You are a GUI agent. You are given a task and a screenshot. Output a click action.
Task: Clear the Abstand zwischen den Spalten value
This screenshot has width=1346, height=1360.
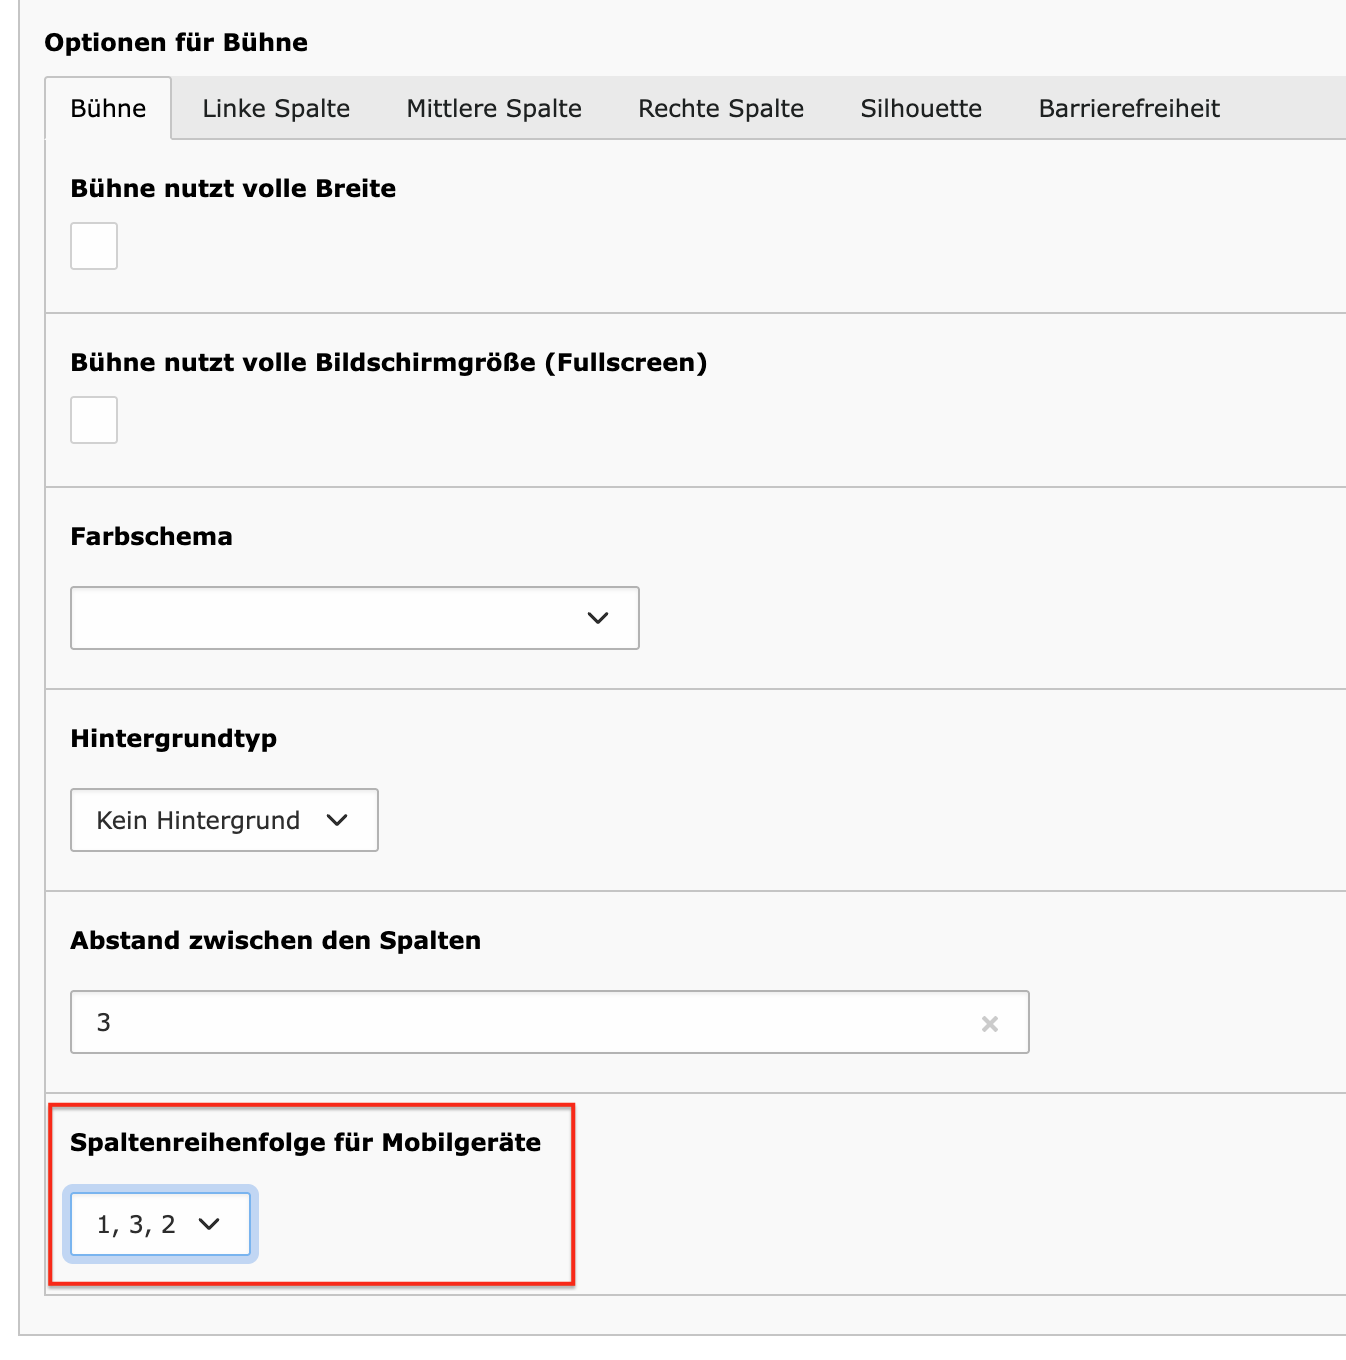tap(989, 1023)
